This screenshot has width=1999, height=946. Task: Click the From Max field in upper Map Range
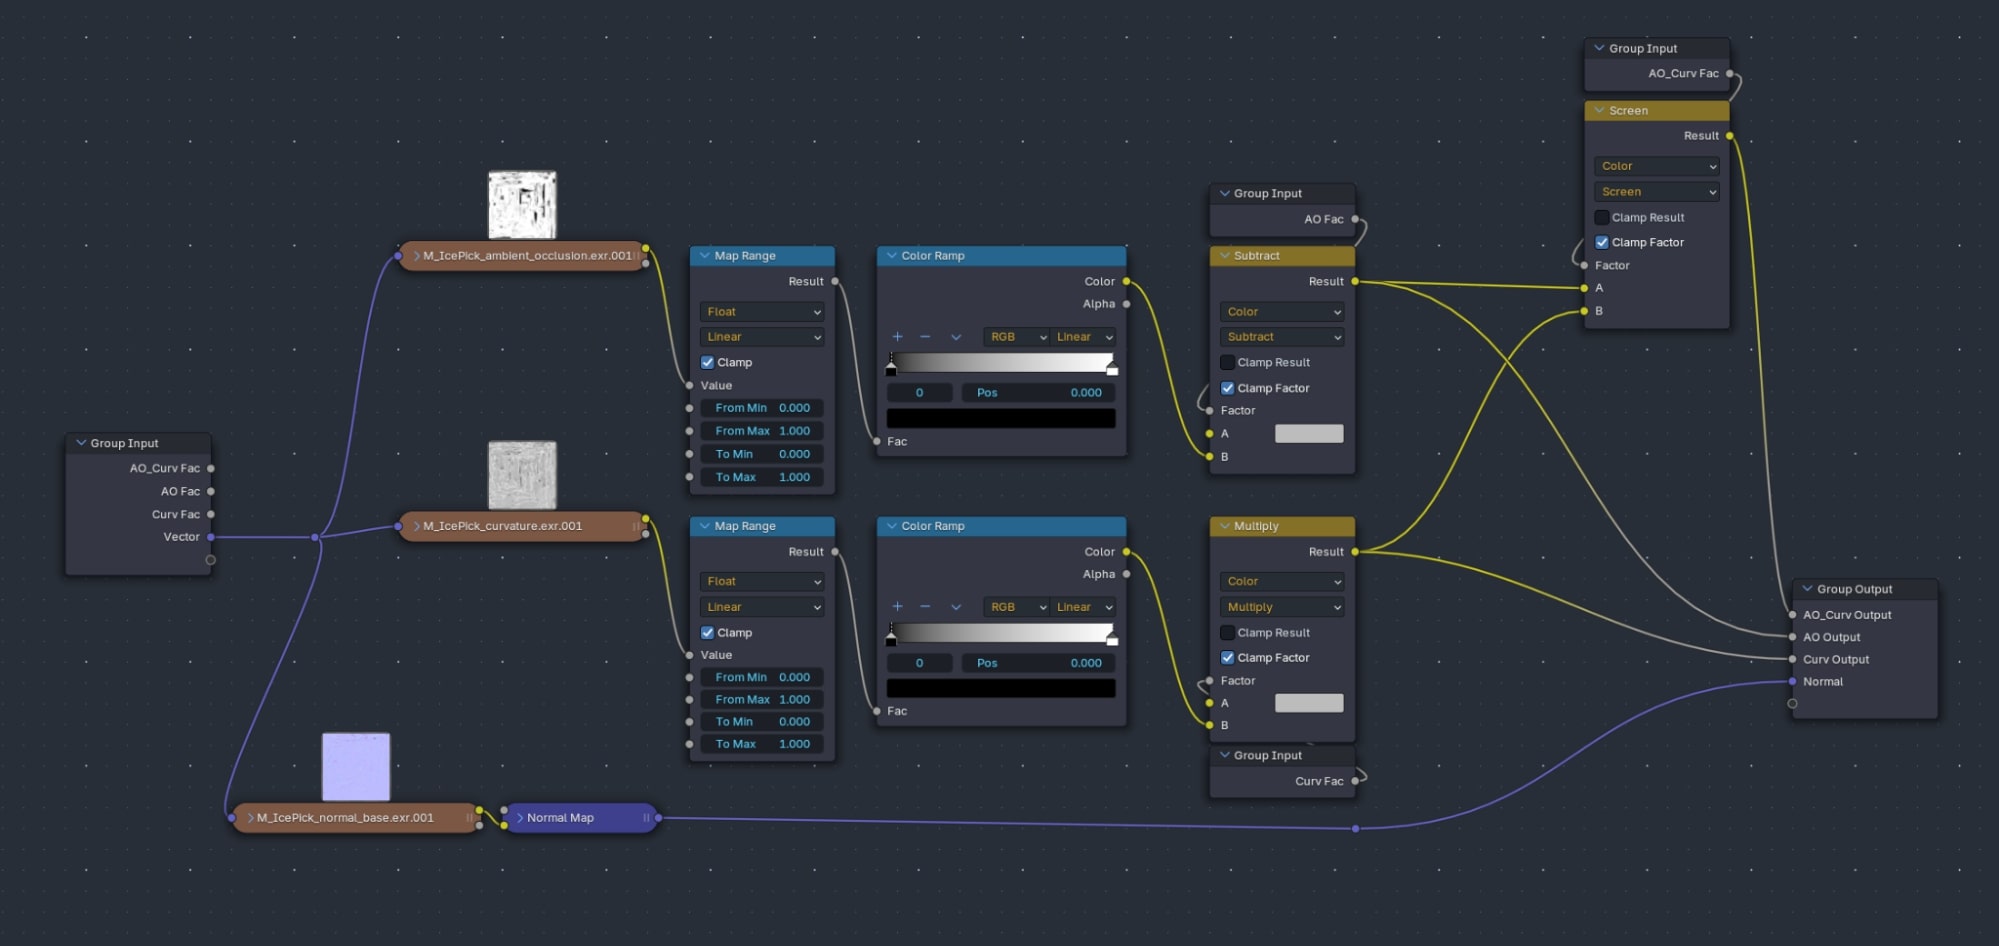pos(762,431)
